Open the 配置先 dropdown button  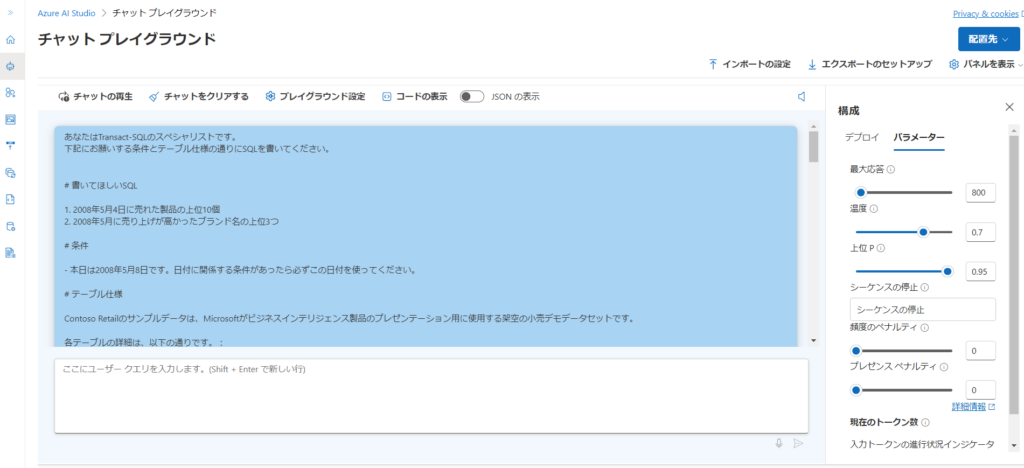988,38
